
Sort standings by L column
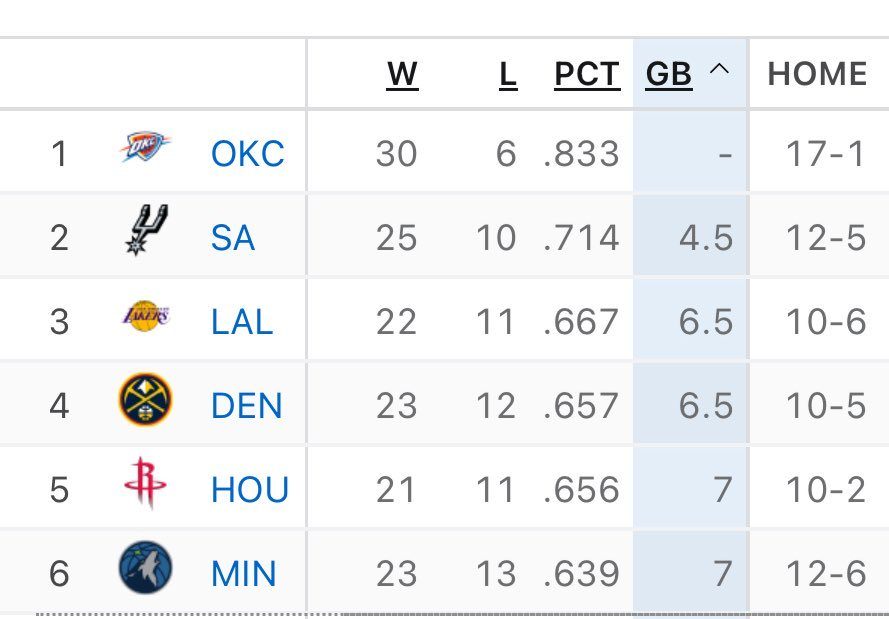(508, 74)
